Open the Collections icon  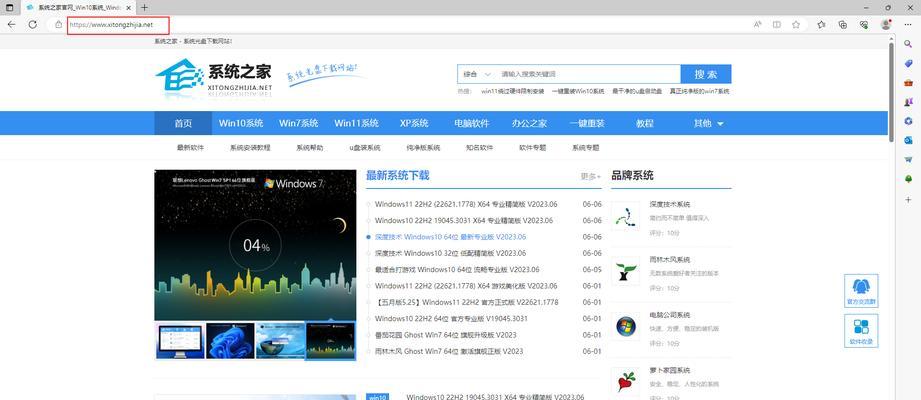[x=843, y=25]
